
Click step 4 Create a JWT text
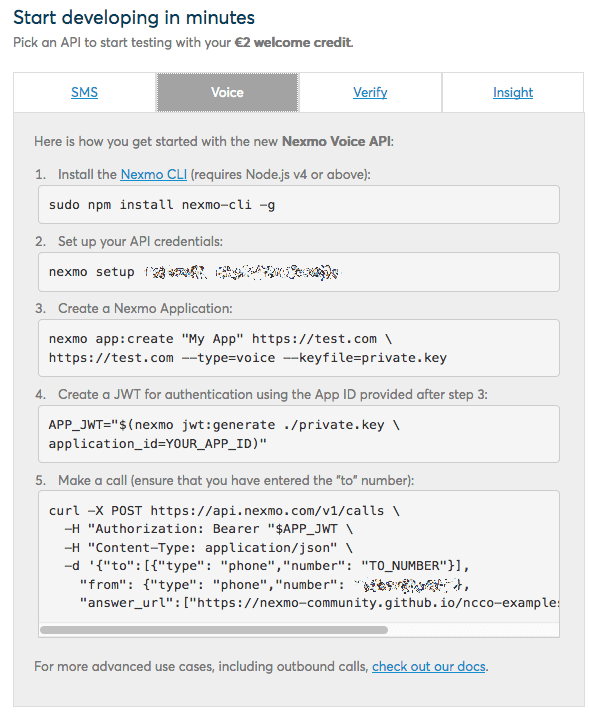coord(273,394)
